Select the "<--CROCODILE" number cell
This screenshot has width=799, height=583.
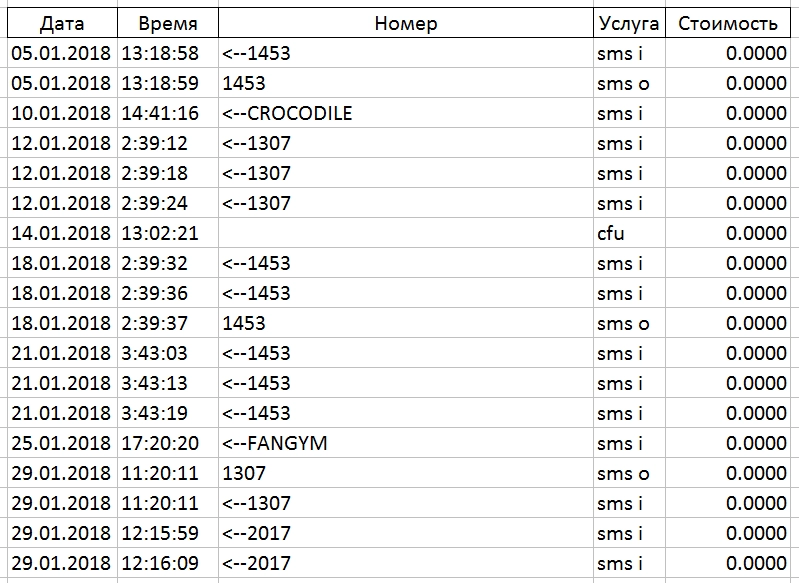point(288,113)
